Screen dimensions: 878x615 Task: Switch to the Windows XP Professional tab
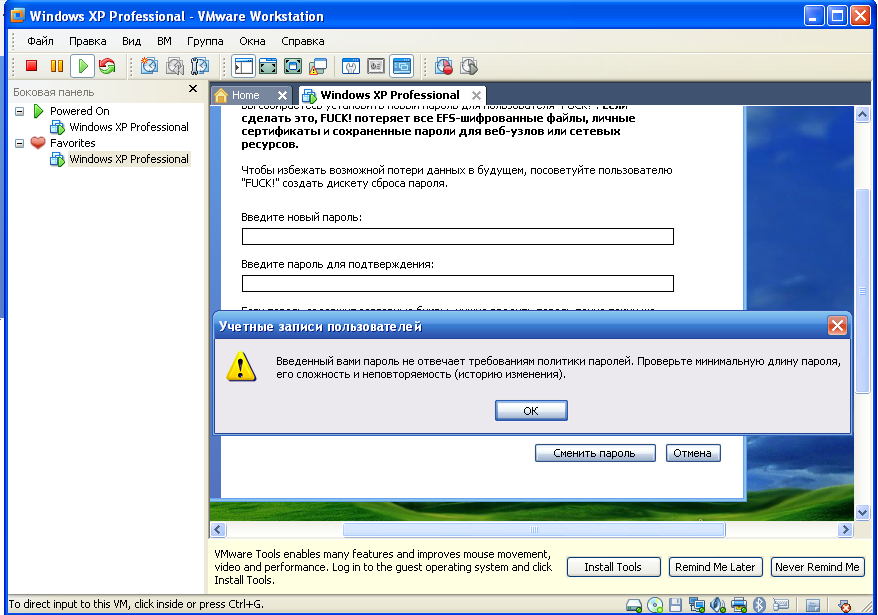click(390, 95)
